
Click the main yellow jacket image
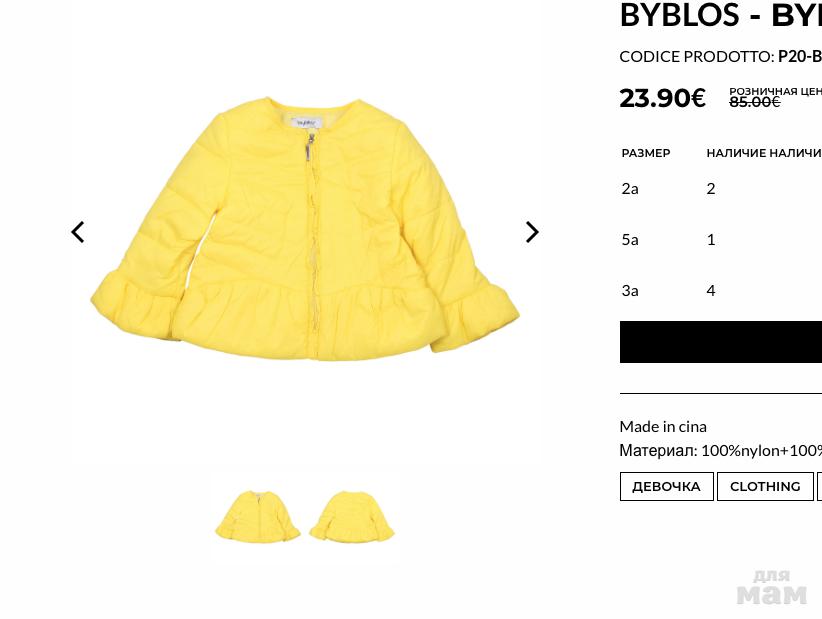tap(305, 229)
